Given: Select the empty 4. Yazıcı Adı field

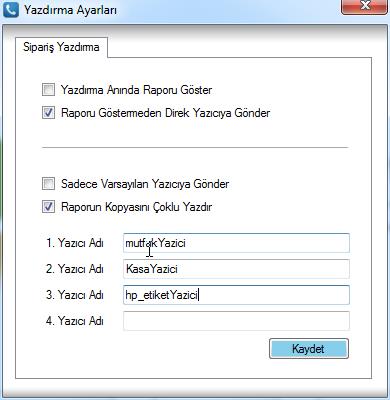Looking at the screenshot, I should (236, 321).
